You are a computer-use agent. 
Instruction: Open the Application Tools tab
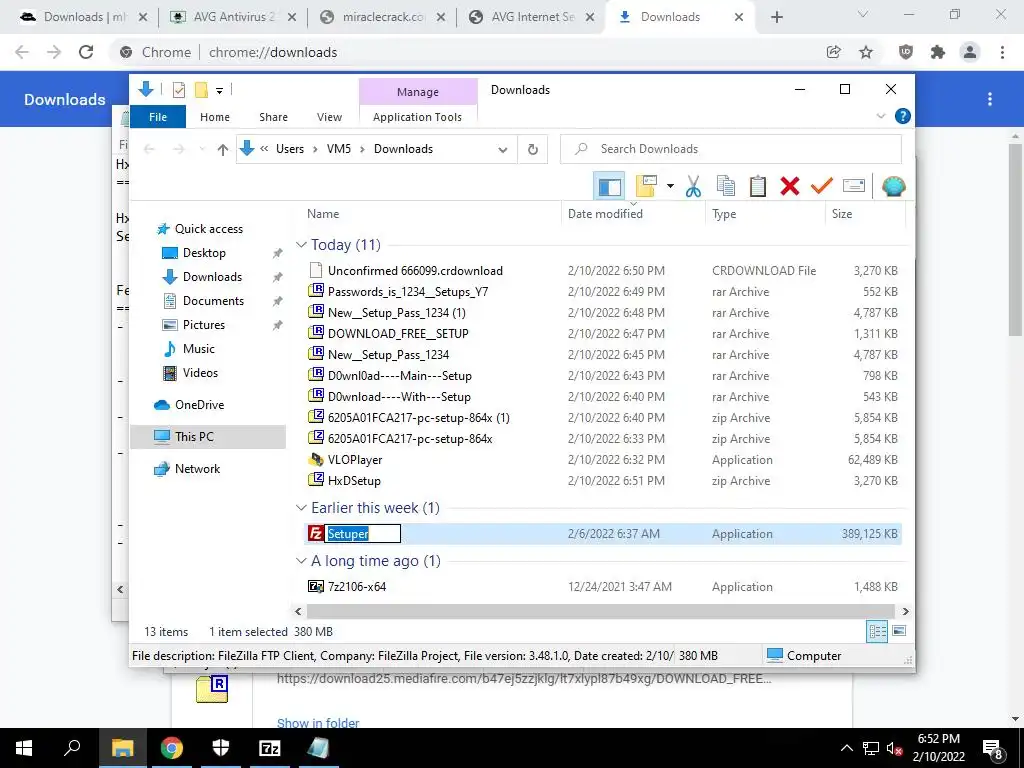(417, 117)
